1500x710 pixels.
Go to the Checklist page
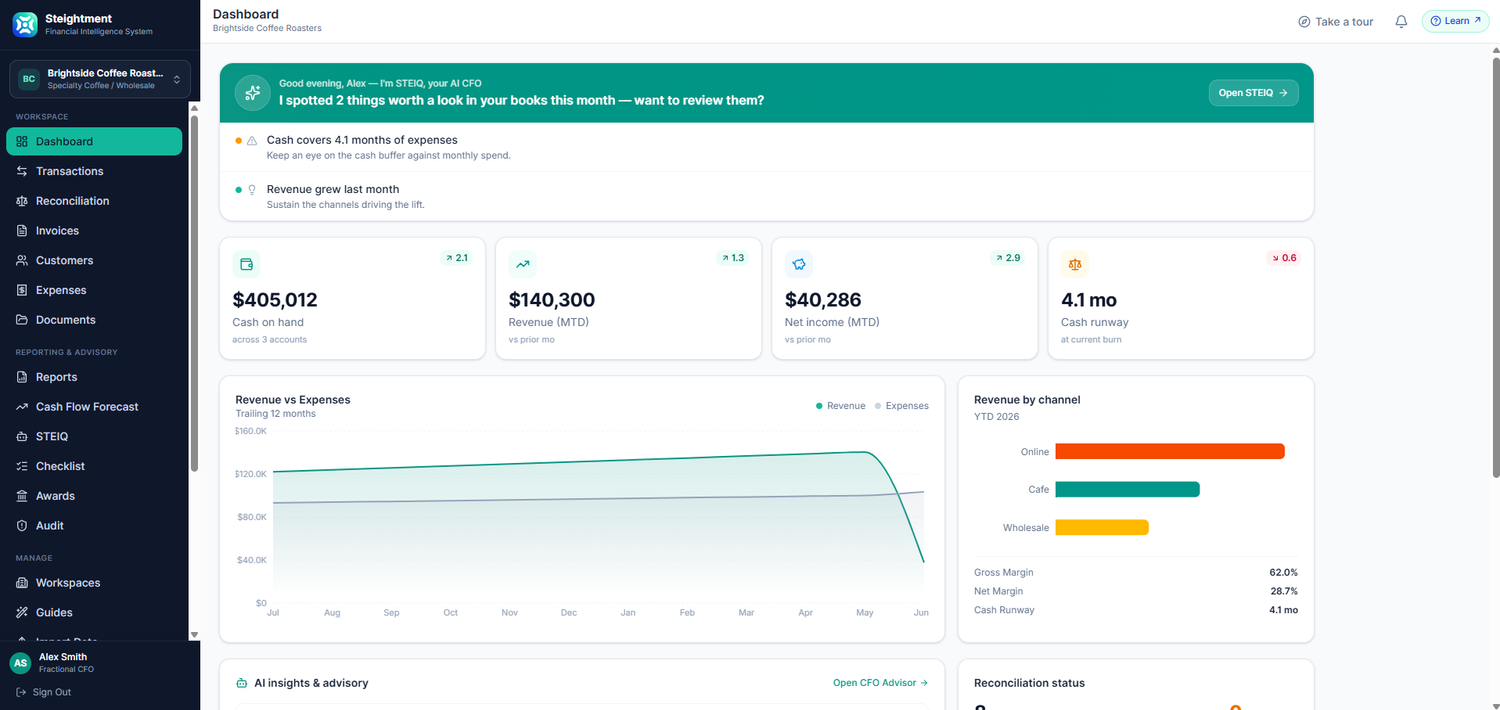tap(94, 466)
